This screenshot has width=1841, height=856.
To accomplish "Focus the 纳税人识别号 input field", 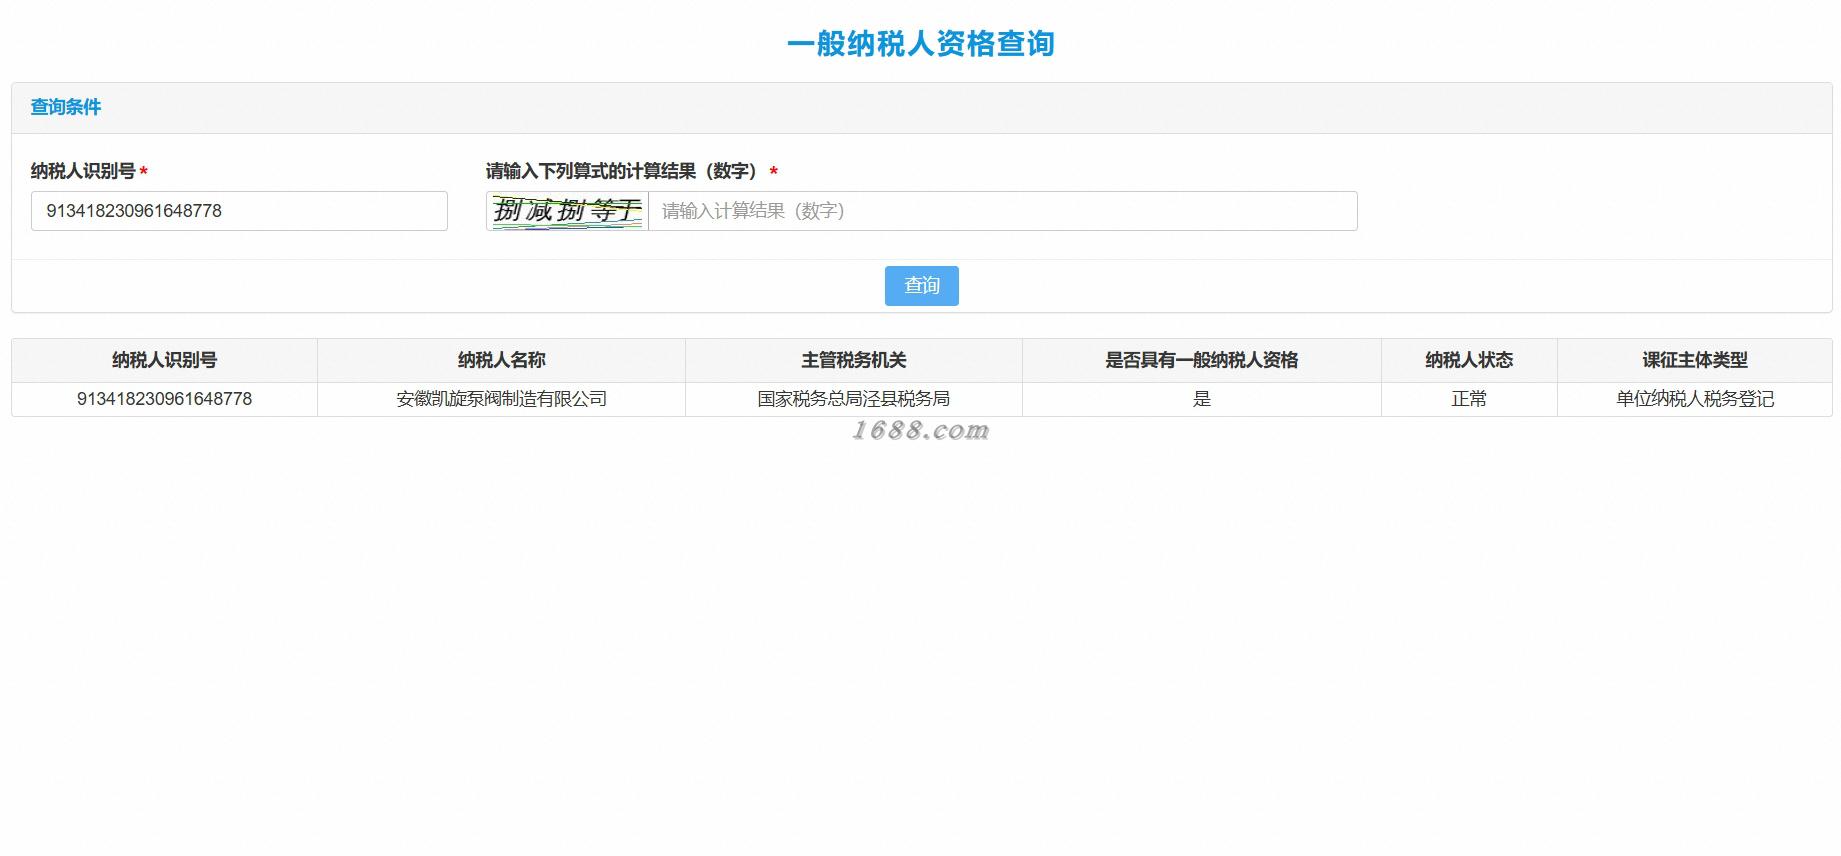I will click(x=239, y=211).
